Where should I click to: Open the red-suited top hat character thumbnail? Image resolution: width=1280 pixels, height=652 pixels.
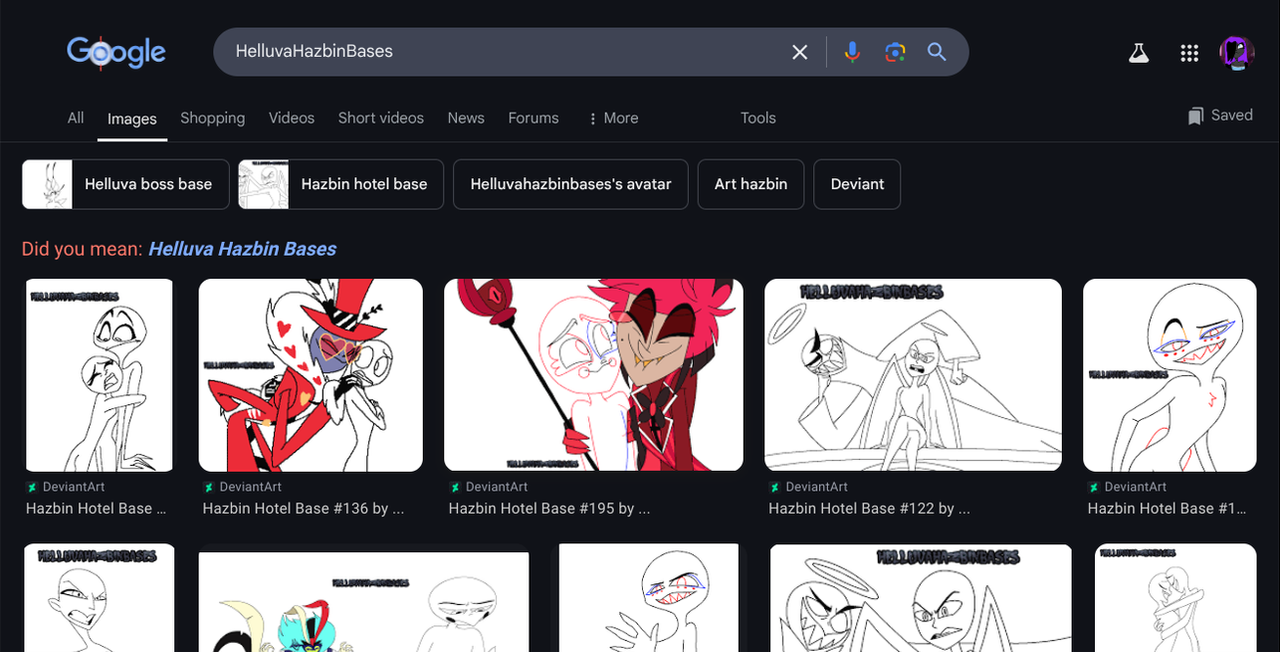(x=311, y=375)
